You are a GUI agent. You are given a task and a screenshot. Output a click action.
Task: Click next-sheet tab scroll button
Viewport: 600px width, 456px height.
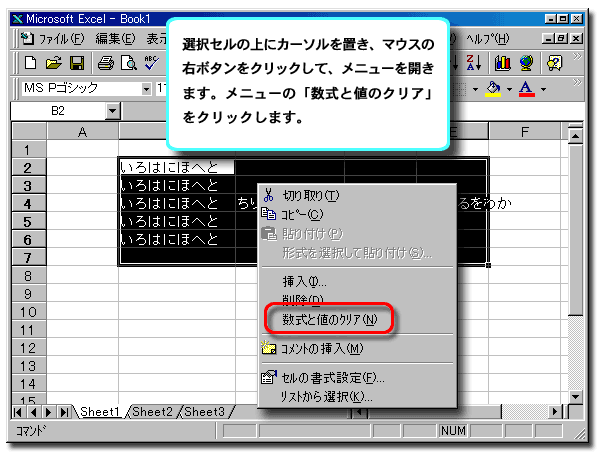tap(49, 412)
